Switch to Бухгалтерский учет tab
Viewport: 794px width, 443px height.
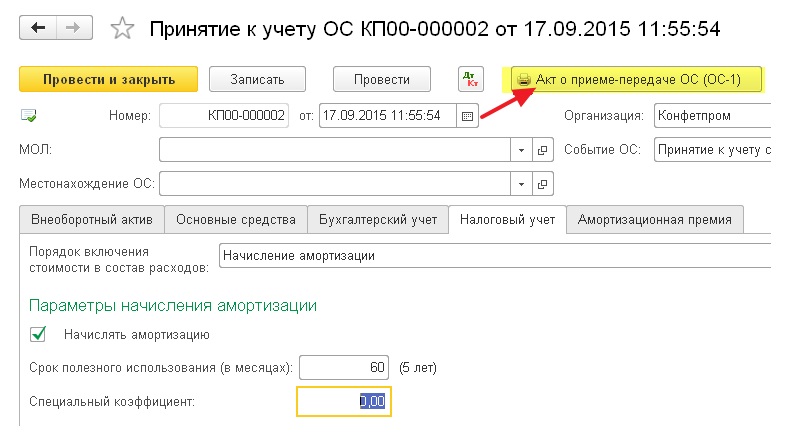click(x=378, y=220)
